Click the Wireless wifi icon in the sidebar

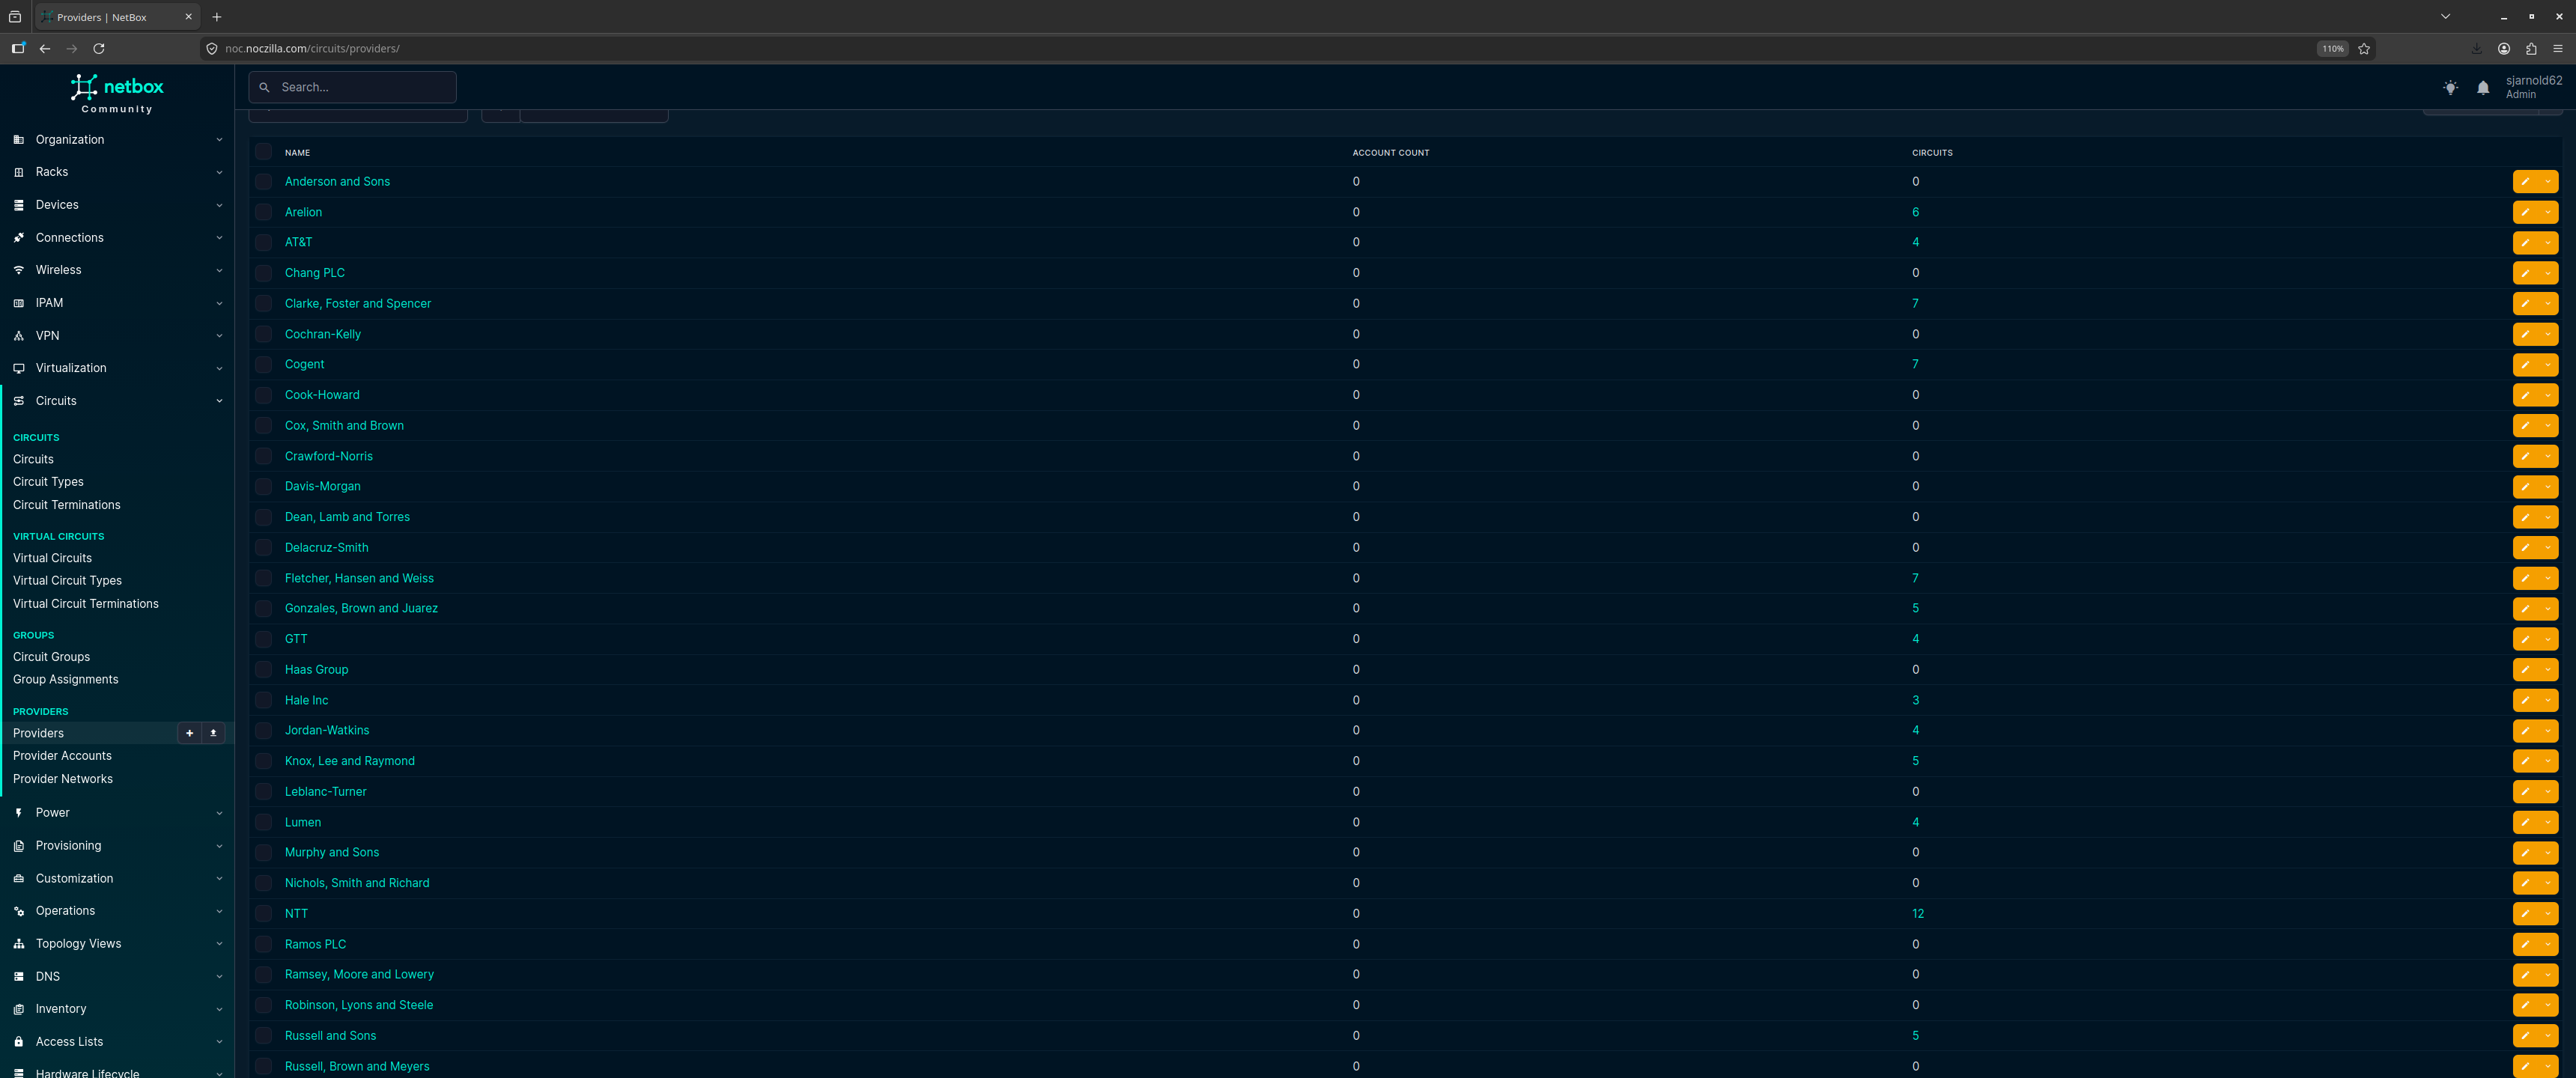pos(18,270)
